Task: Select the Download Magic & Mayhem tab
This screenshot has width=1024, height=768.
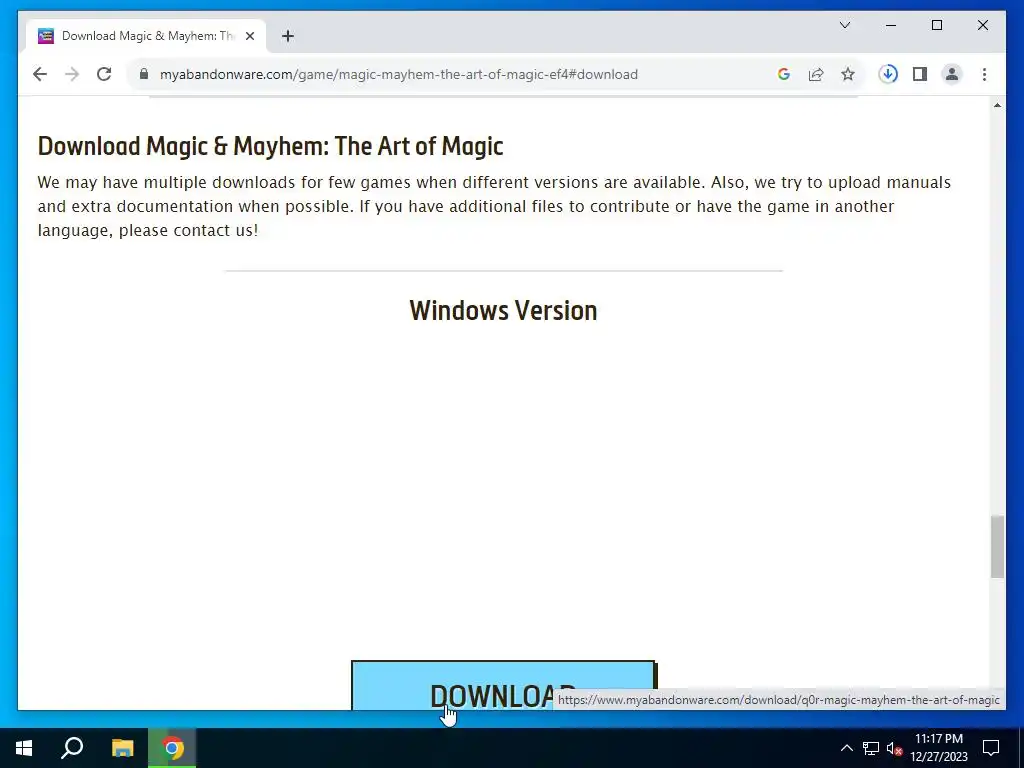Action: [146, 36]
